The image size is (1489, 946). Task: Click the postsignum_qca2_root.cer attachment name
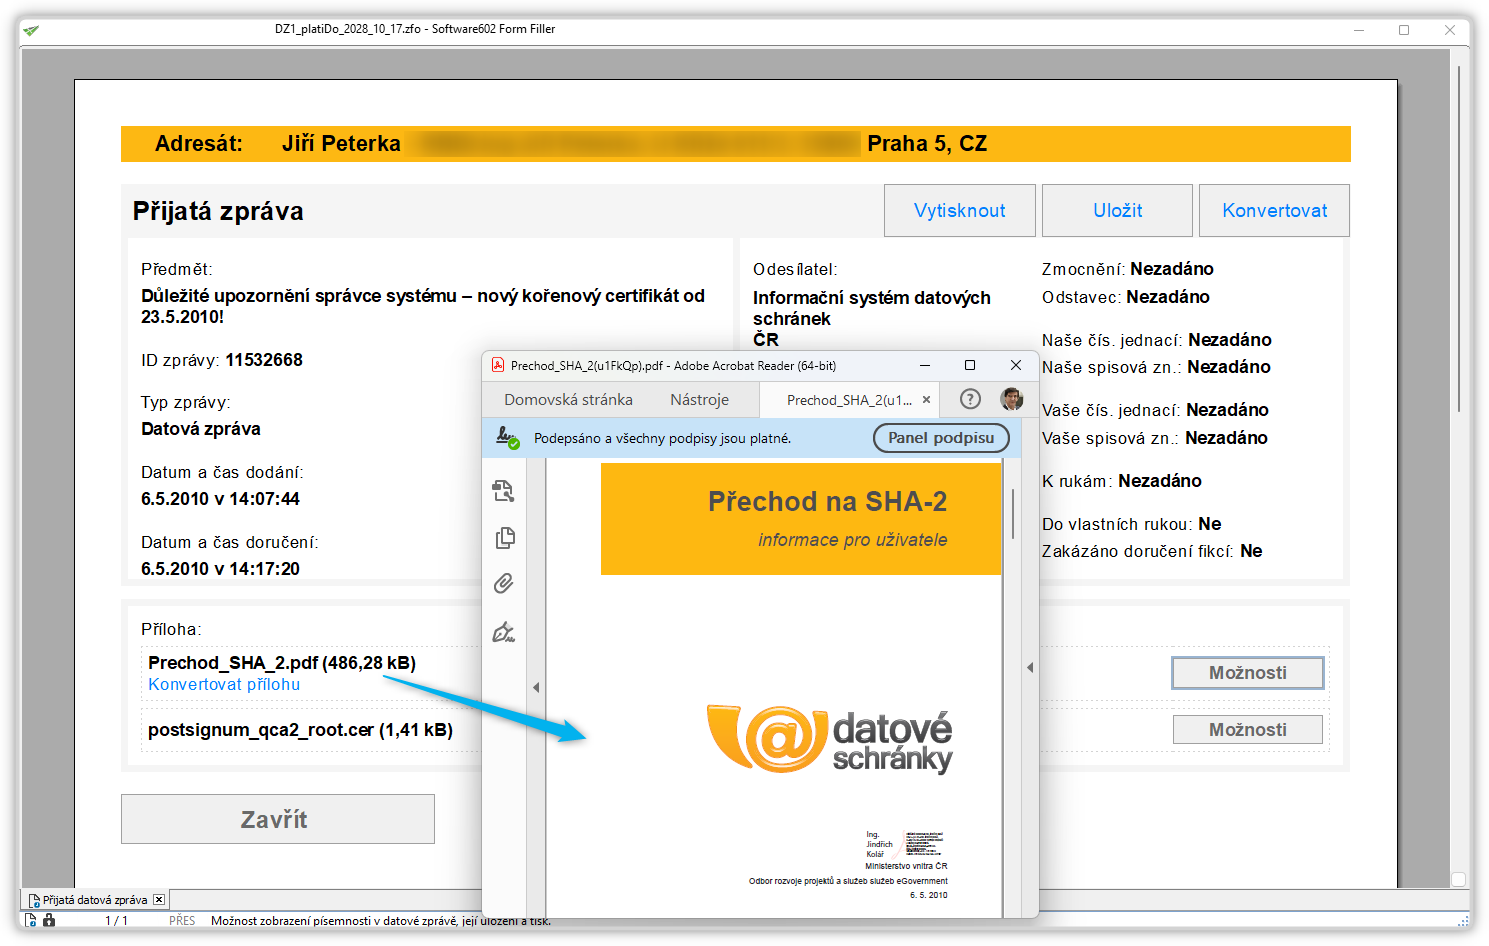300,730
